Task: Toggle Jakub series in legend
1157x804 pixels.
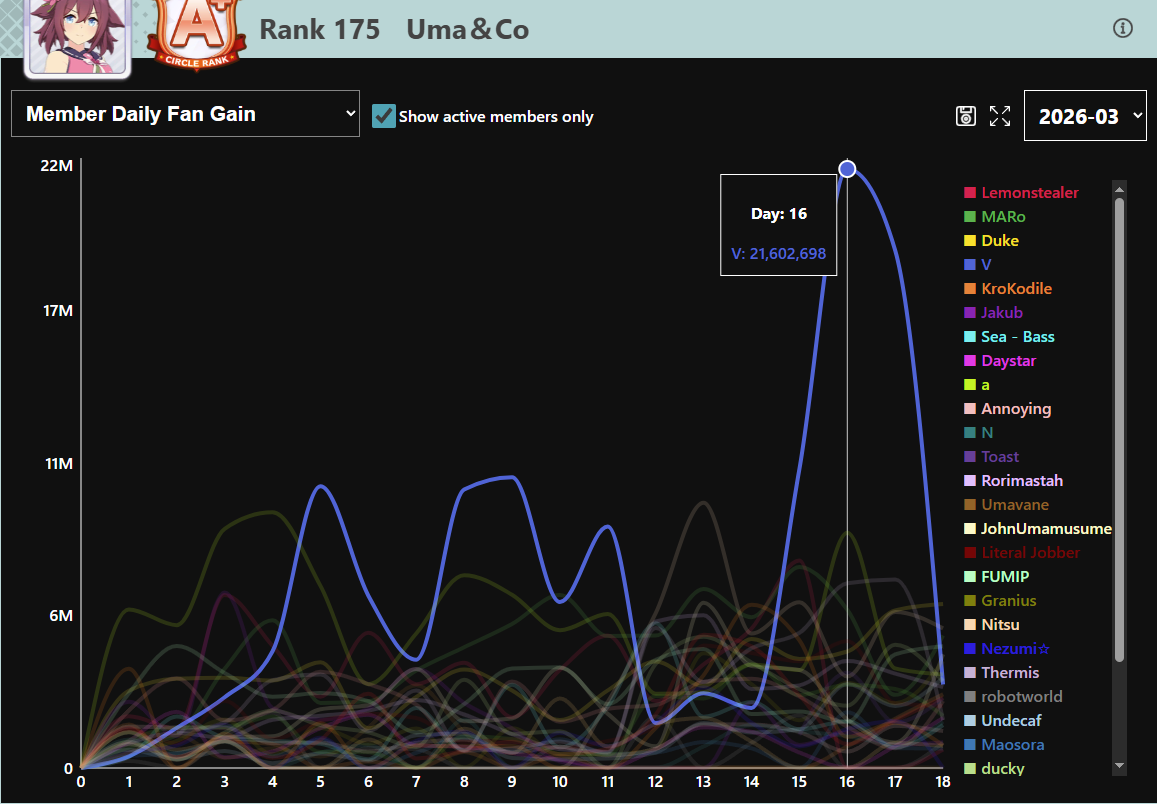Action: click(x=993, y=313)
